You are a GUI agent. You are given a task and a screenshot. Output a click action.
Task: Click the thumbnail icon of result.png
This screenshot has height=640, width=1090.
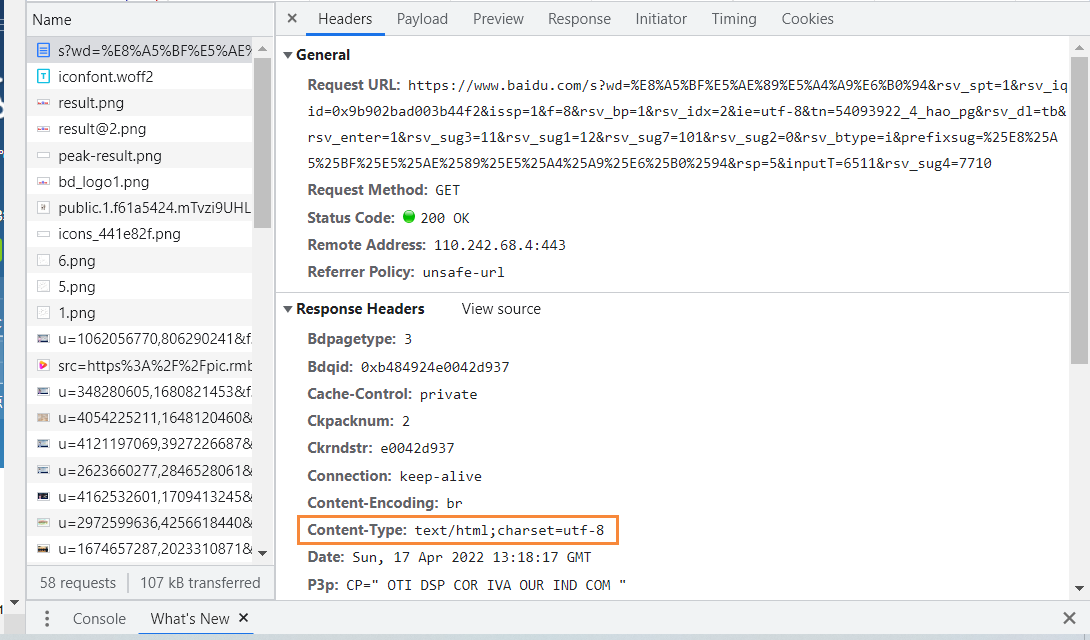(x=43, y=103)
